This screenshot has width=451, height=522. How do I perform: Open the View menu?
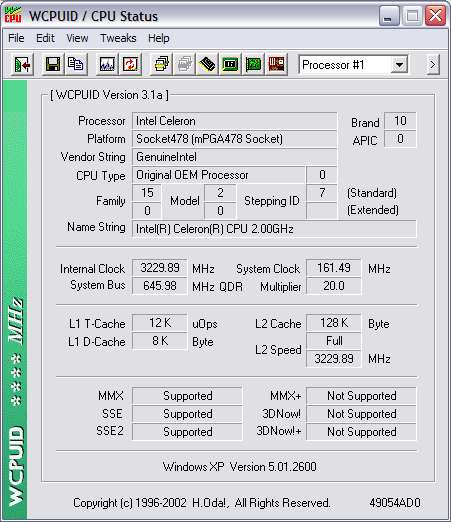[77, 38]
